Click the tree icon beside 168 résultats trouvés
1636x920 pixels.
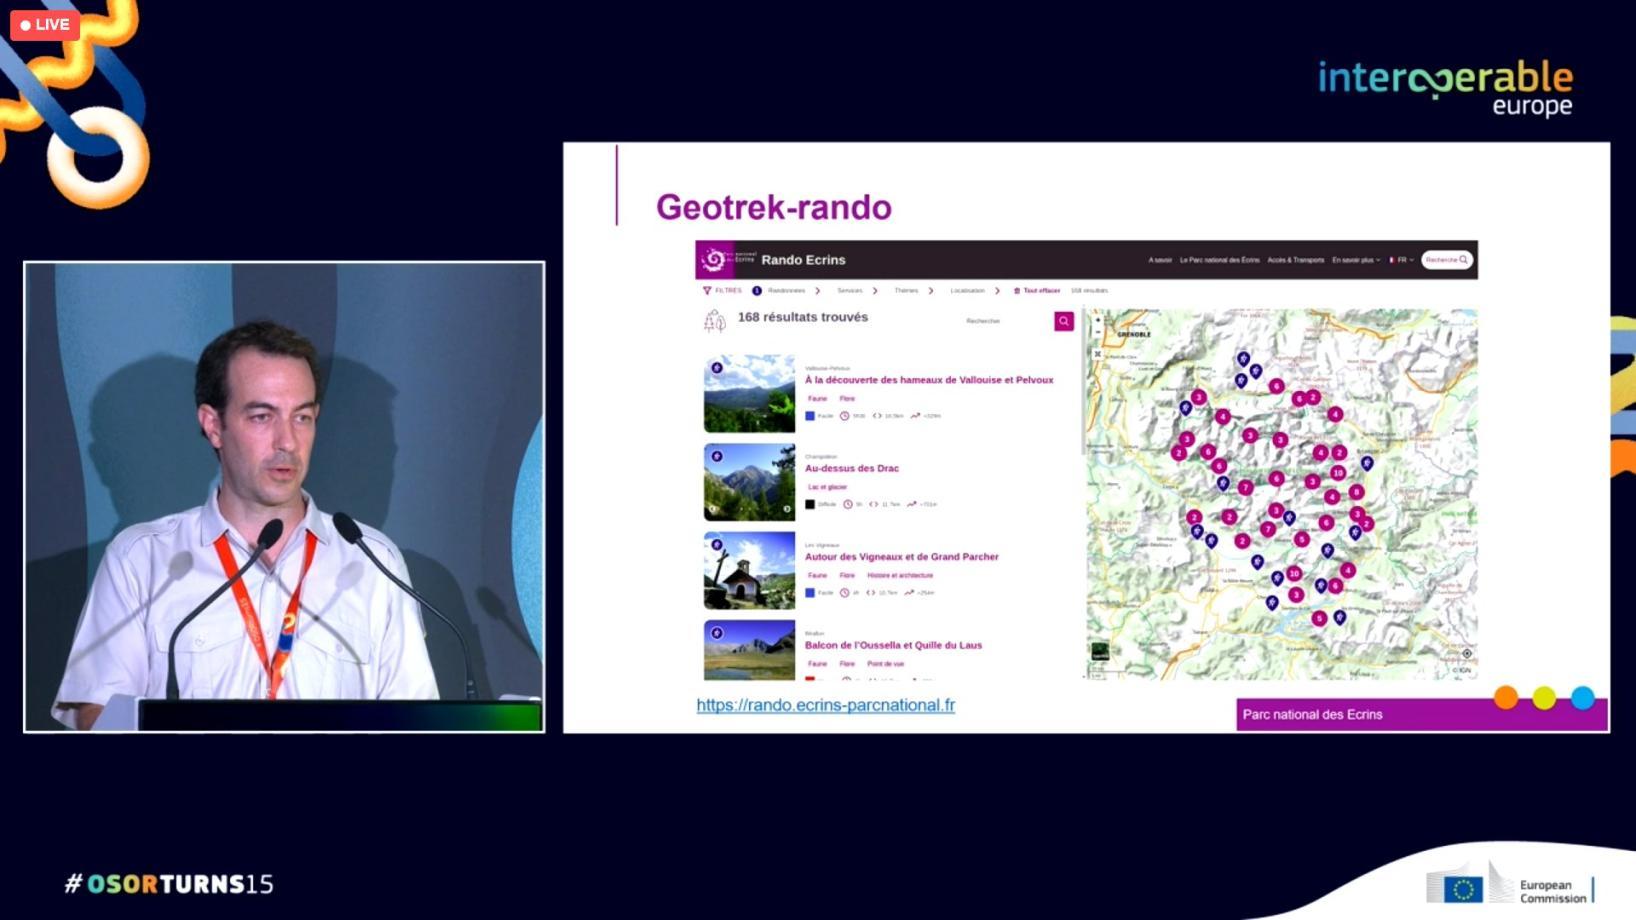[x=714, y=321]
